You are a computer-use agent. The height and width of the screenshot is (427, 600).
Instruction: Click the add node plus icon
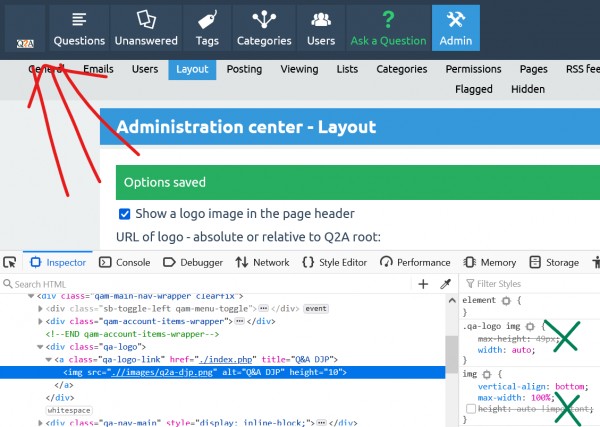click(x=423, y=284)
